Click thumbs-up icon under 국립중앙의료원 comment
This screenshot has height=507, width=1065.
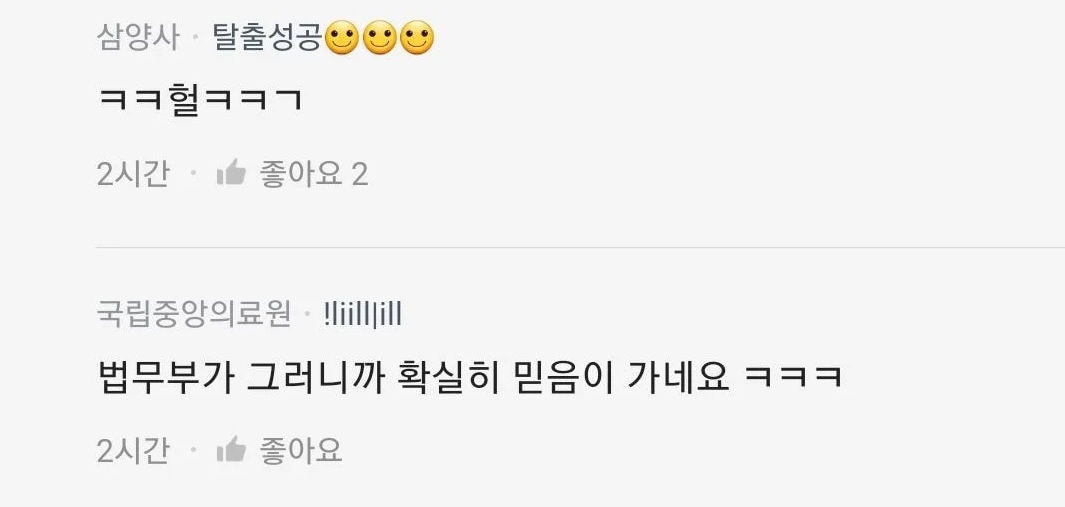click(x=231, y=449)
